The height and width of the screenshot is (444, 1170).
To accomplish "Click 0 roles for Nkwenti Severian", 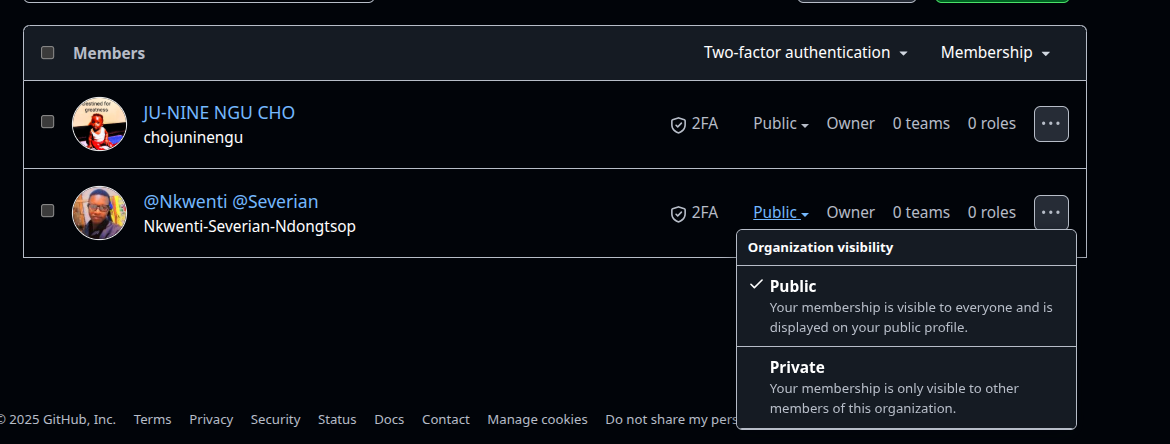I will pyautogui.click(x=991, y=212).
